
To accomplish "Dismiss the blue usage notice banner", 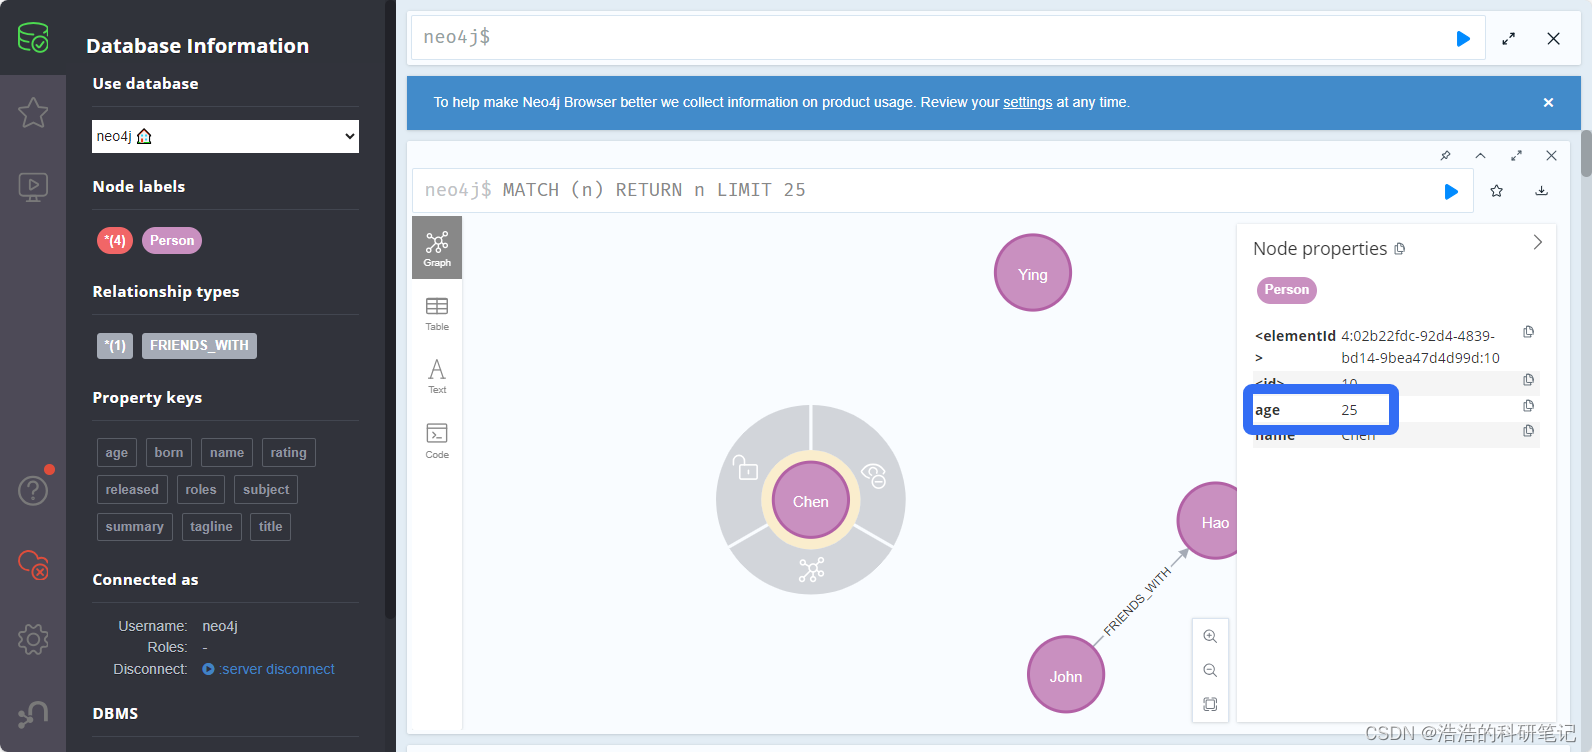I will (1548, 103).
